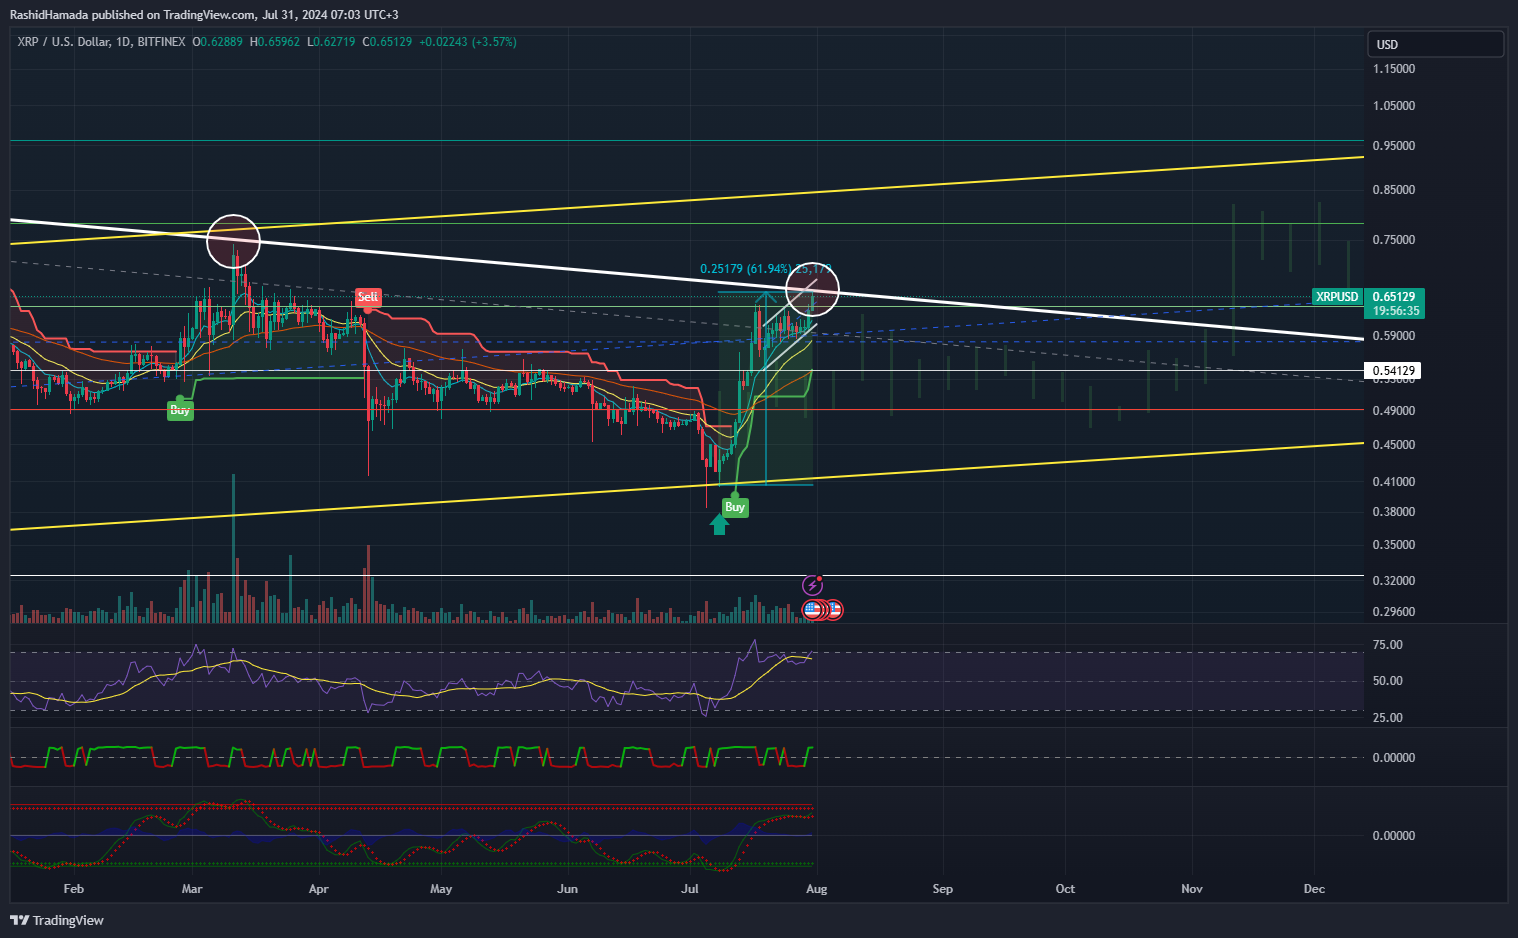The image size is (1518, 938).
Task: Click the 0.85000 price axis label
Action: (x=1394, y=190)
